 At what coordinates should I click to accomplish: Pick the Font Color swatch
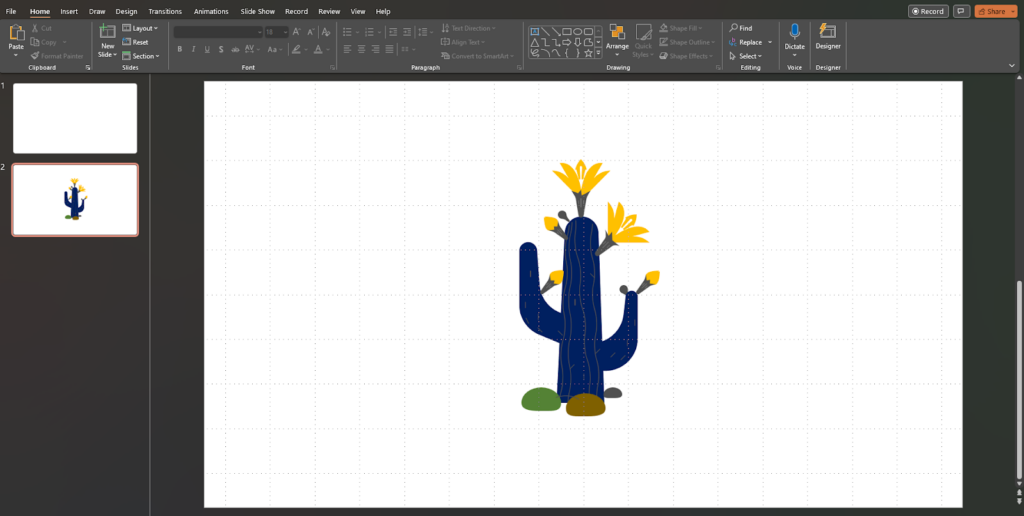[318, 49]
